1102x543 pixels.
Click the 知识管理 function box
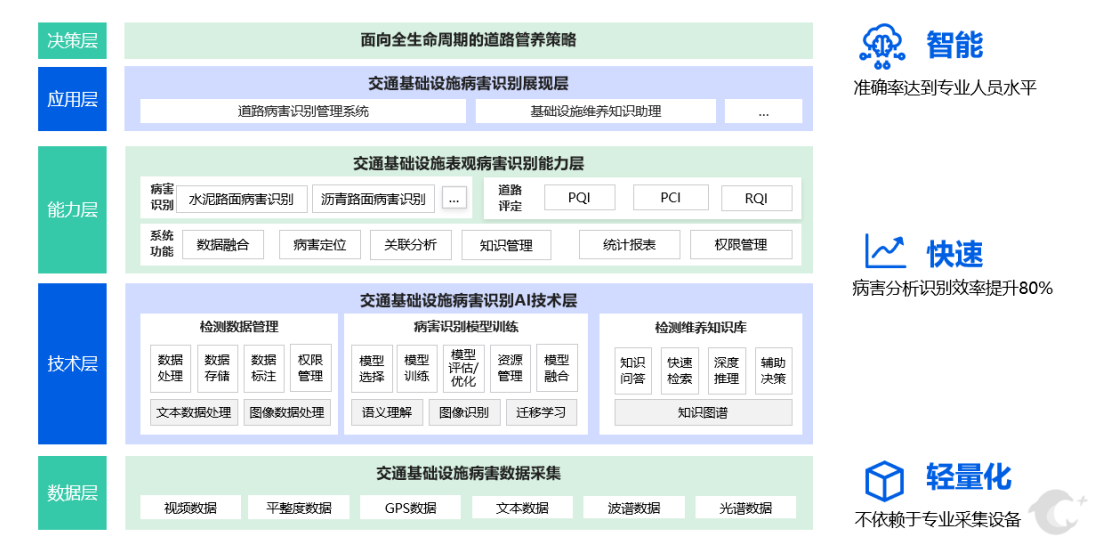coord(506,244)
